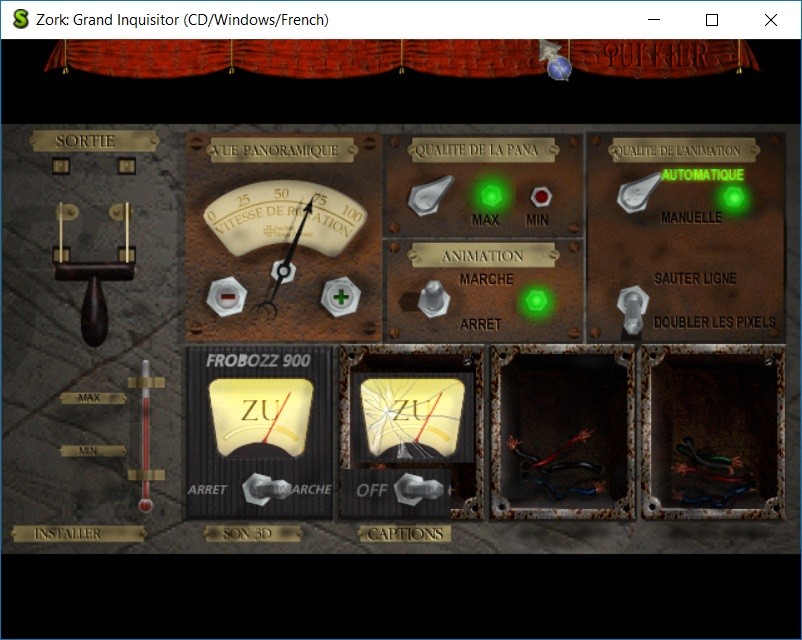802x640 pixels.
Task: Click the DOUBLER LES PIXELS label
Action: (715, 322)
